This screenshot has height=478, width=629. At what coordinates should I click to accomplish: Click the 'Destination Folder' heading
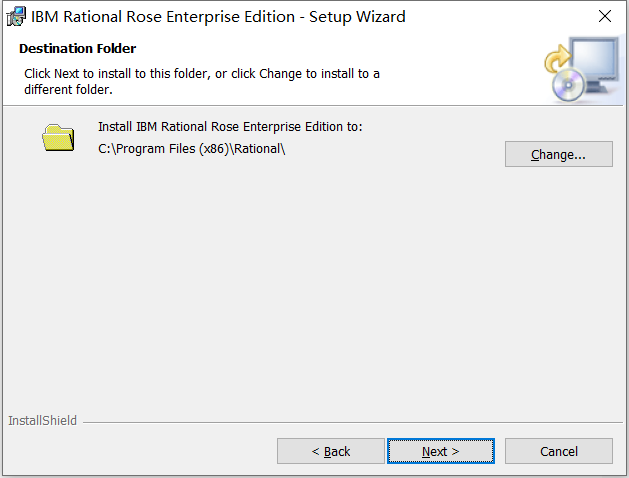tap(77, 49)
